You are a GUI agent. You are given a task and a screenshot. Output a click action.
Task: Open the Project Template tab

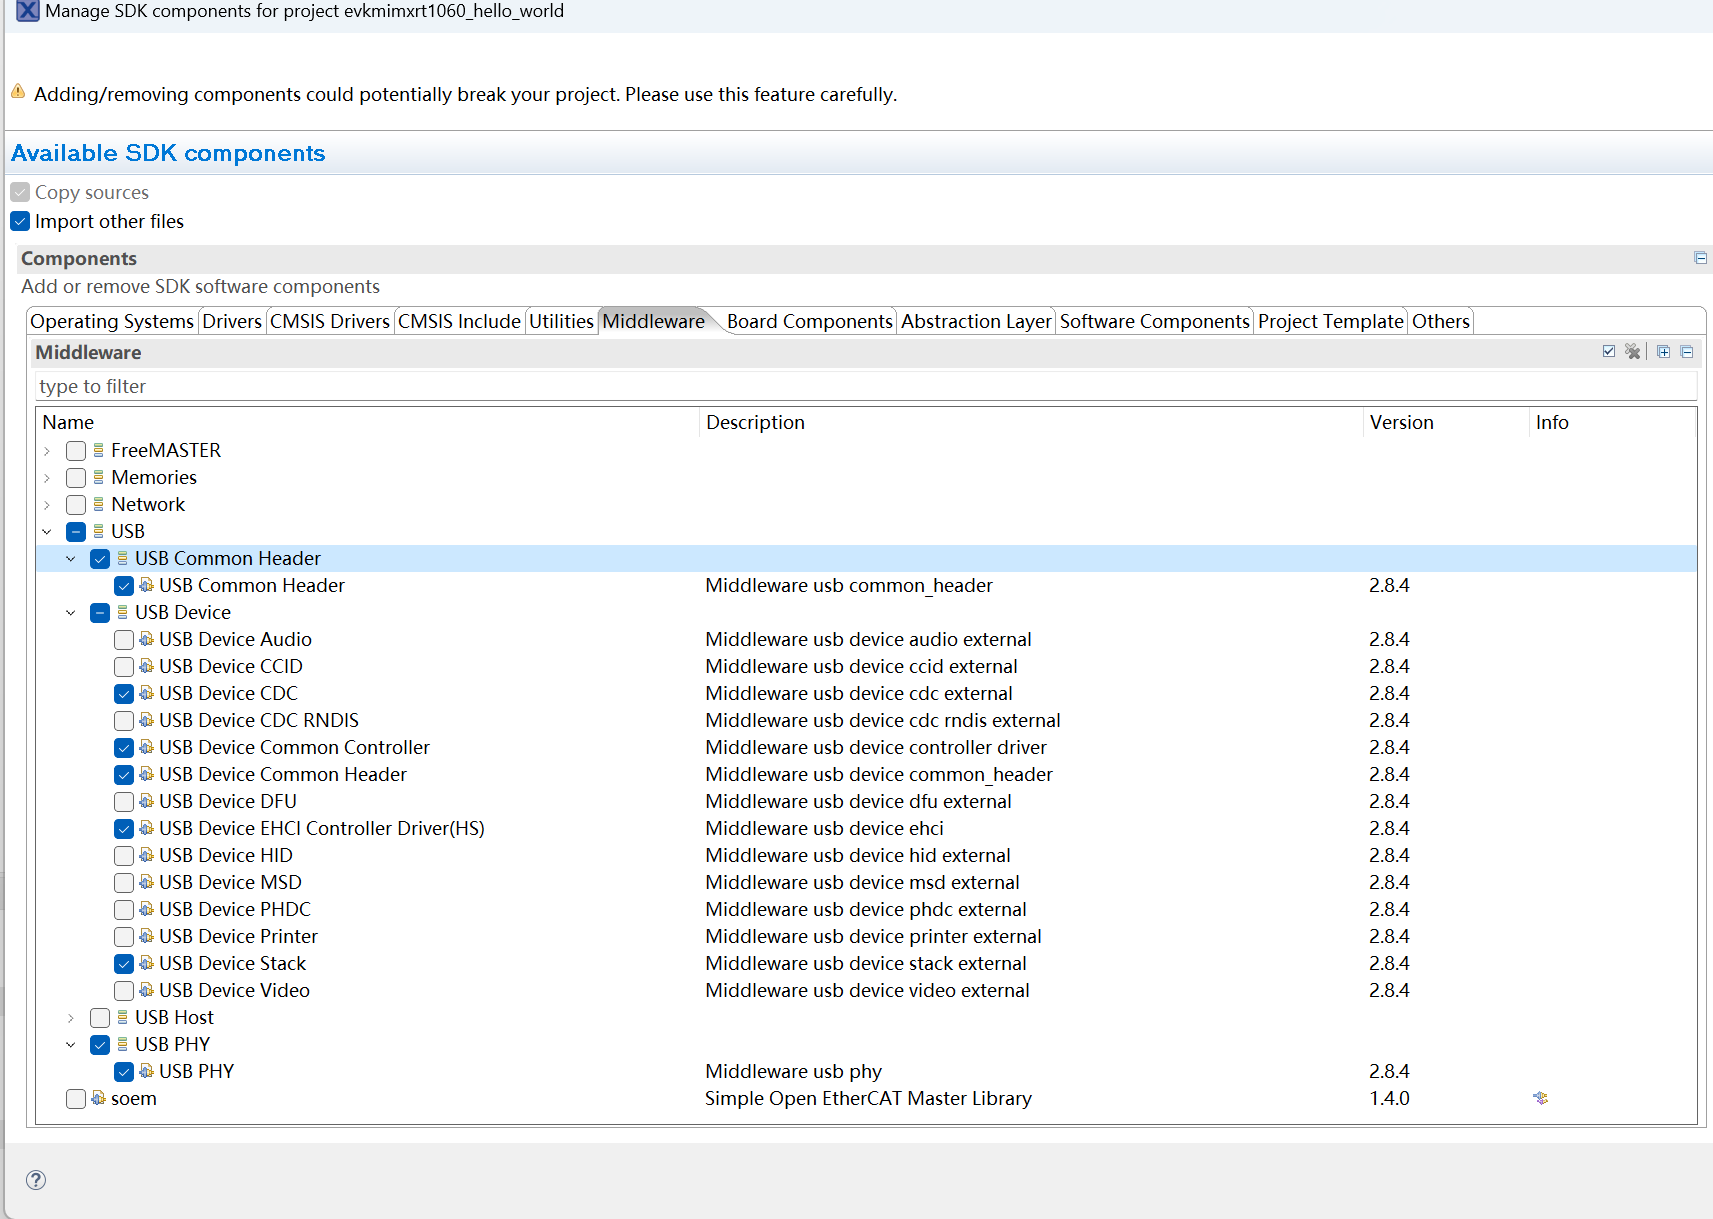point(1331,321)
